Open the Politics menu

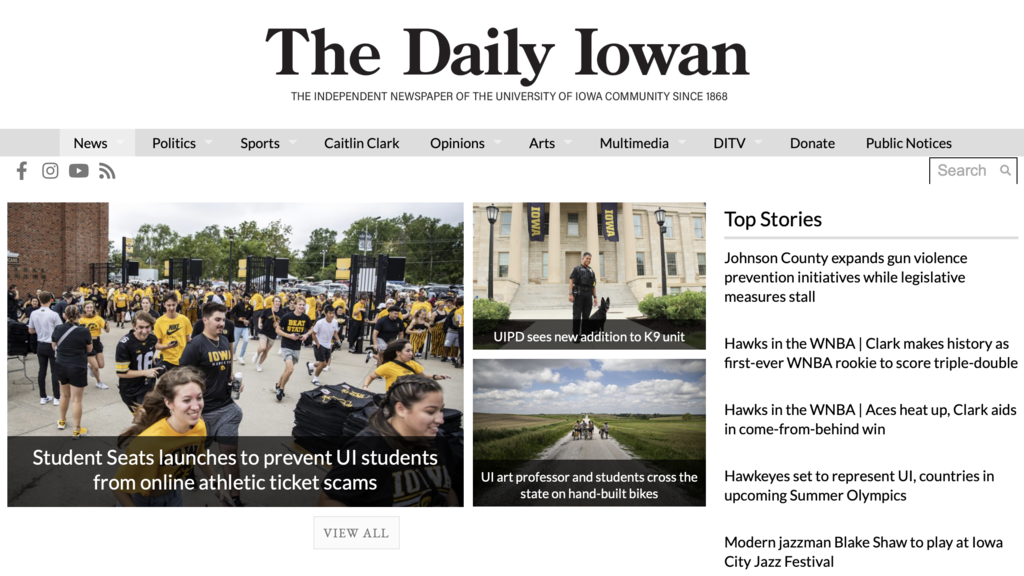pos(174,143)
